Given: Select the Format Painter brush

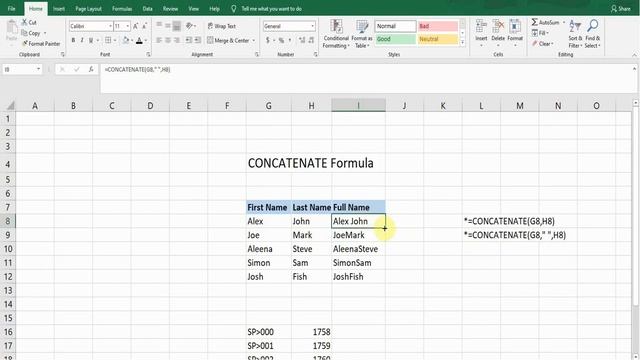Looking at the screenshot, I should coord(25,44).
